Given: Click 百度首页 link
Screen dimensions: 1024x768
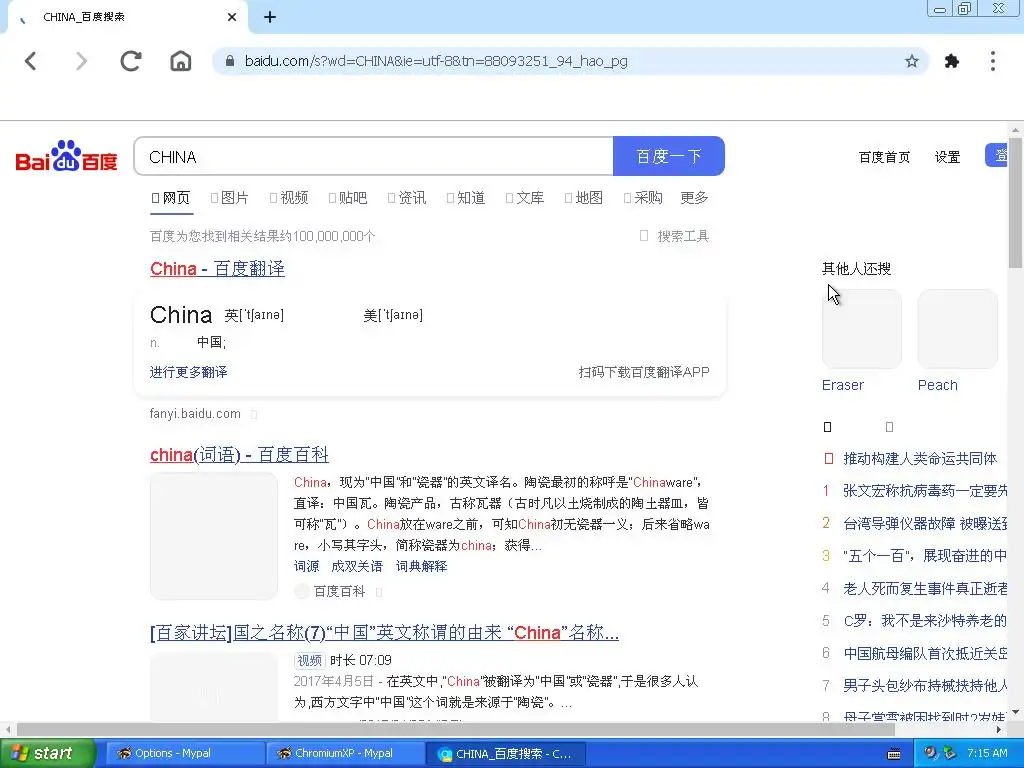Looking at the screenshot, I should 884,157.
